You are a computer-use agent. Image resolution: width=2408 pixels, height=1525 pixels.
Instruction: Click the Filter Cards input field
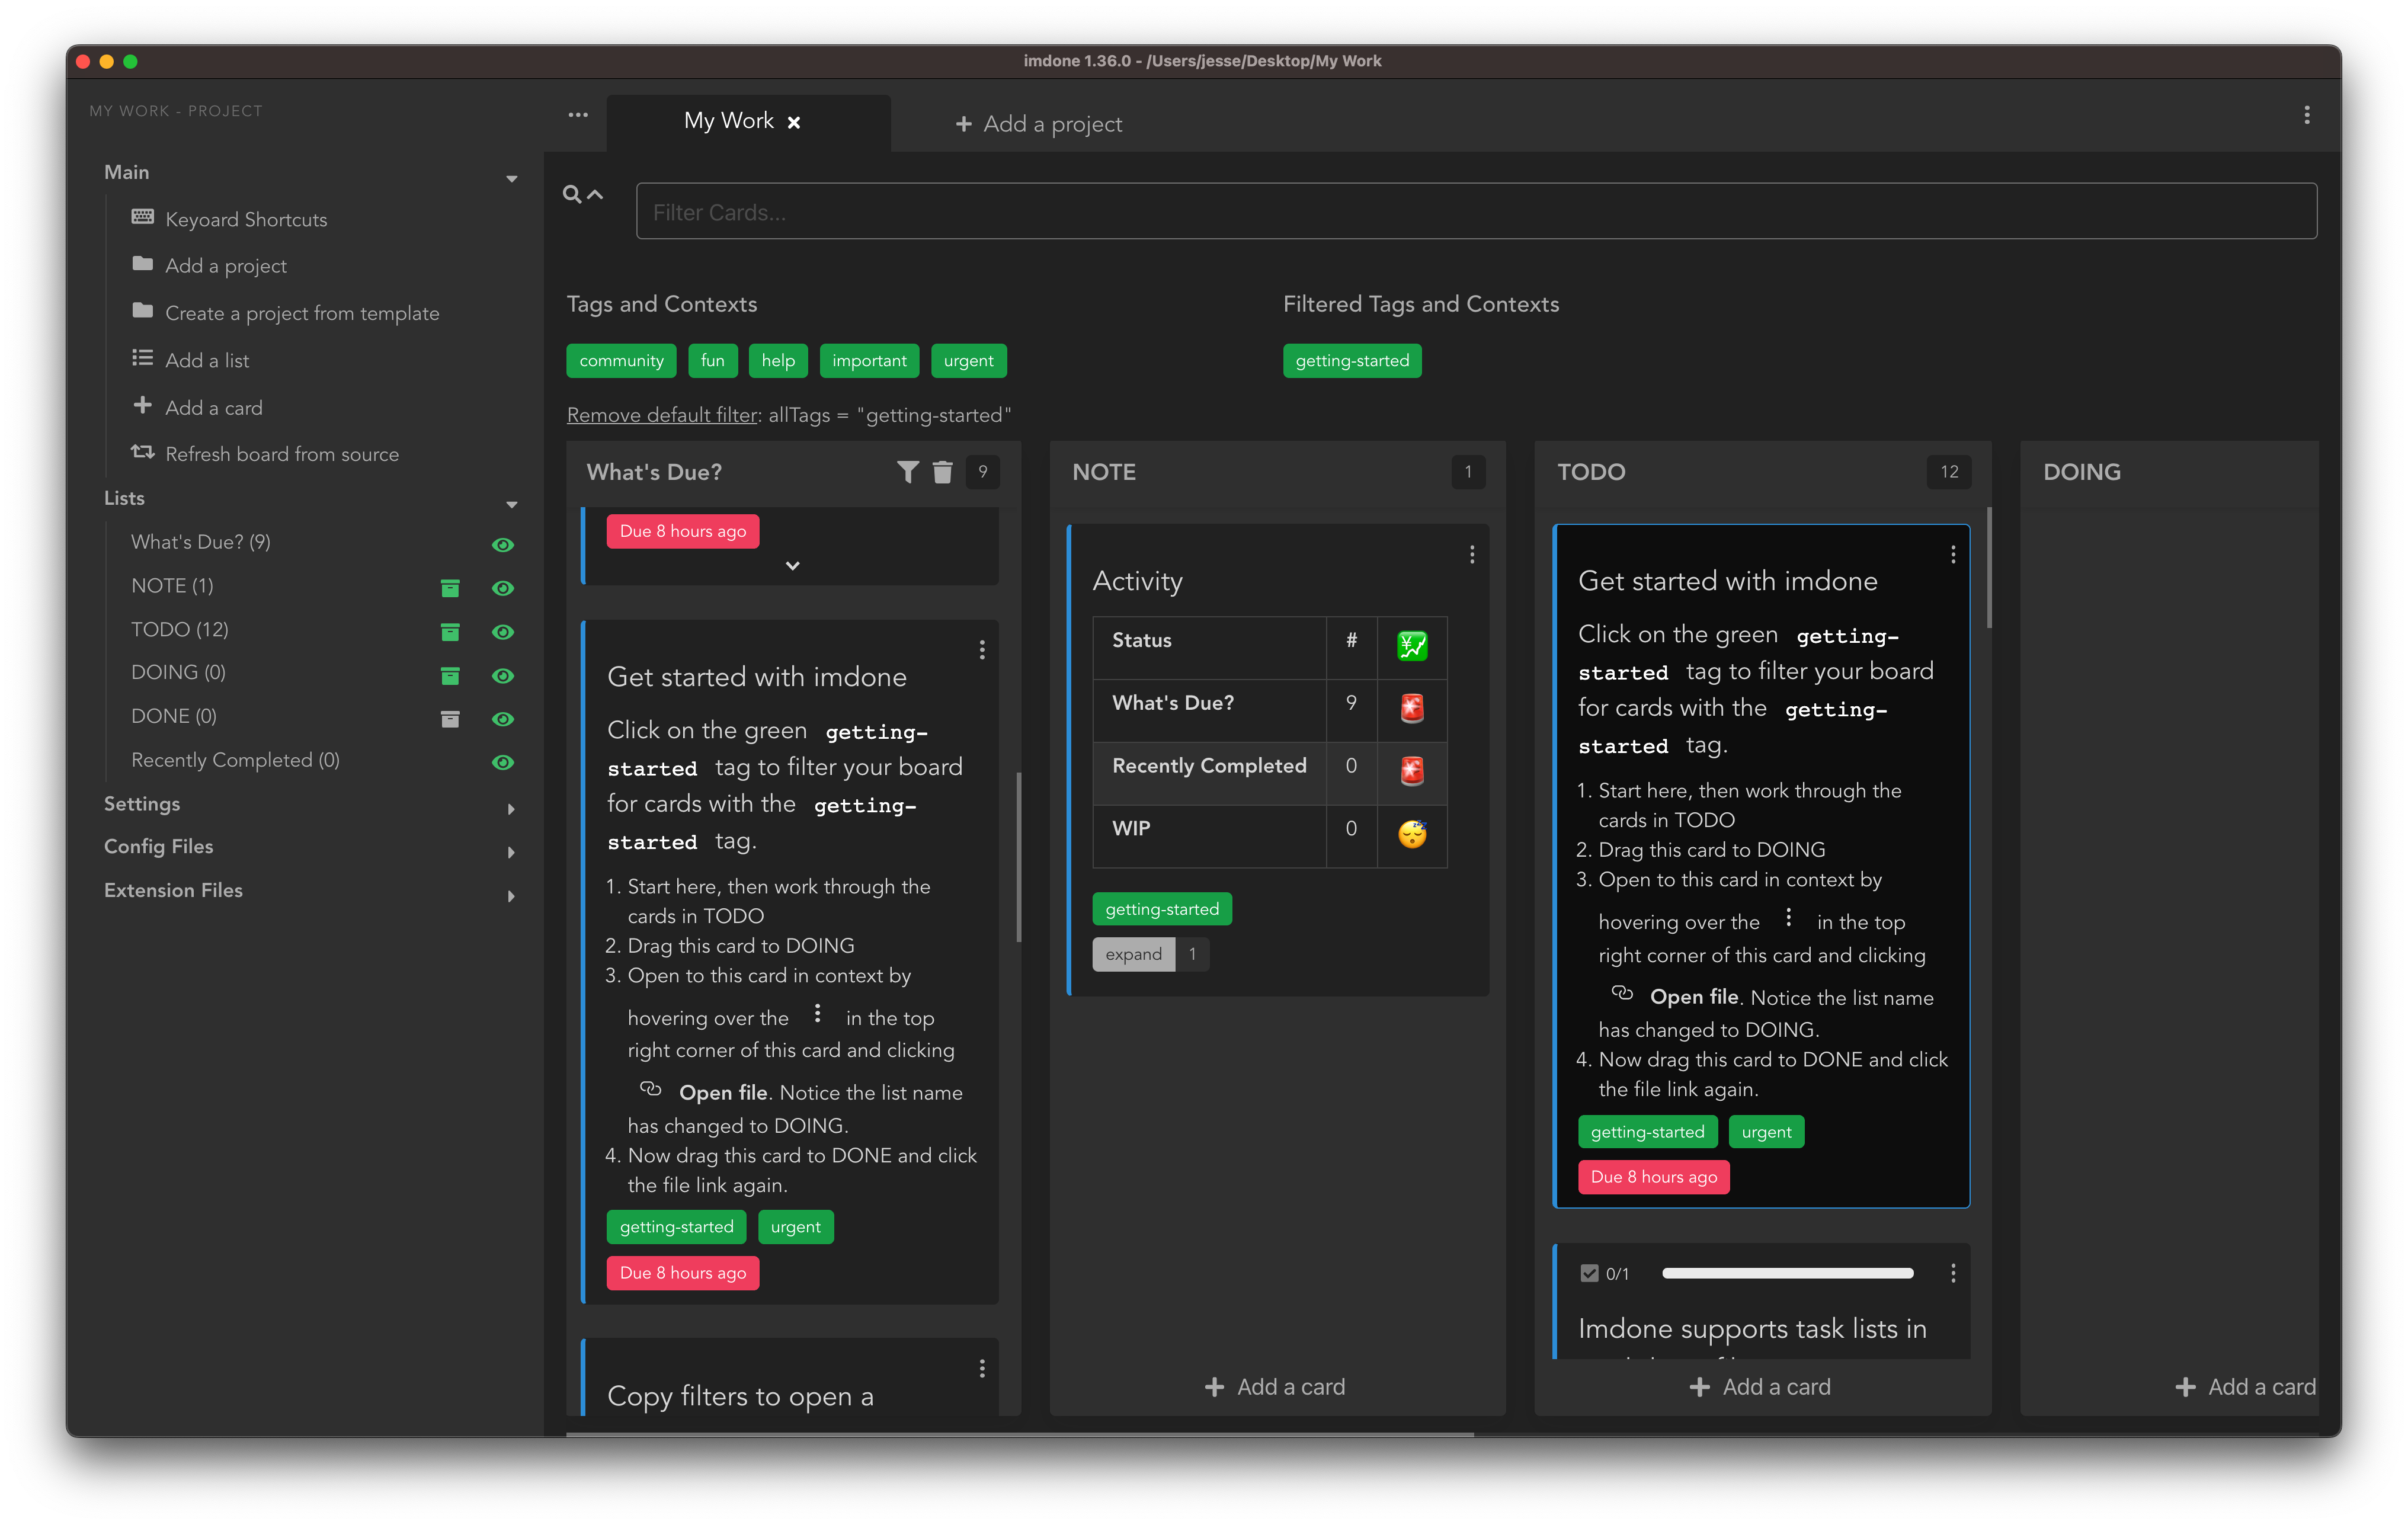point(1476,211)
